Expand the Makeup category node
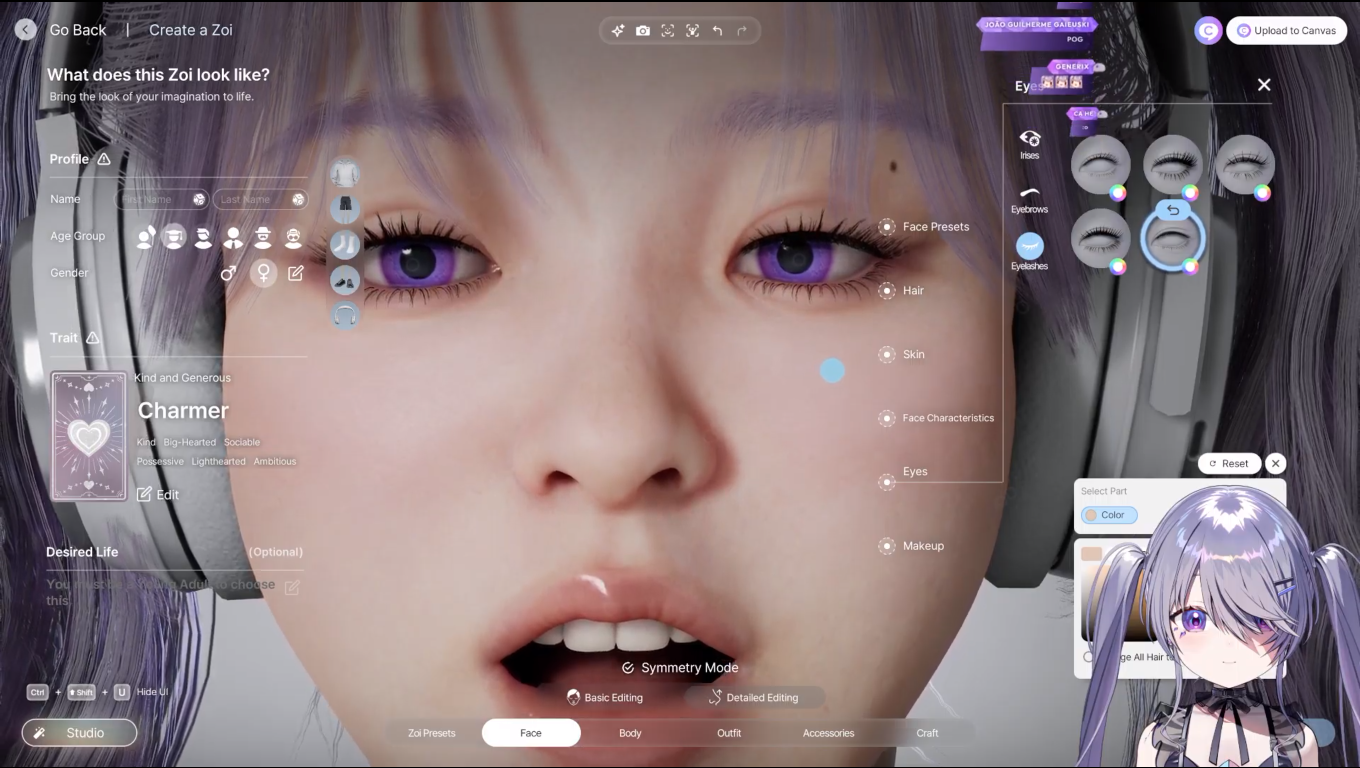 pos(887,546)
